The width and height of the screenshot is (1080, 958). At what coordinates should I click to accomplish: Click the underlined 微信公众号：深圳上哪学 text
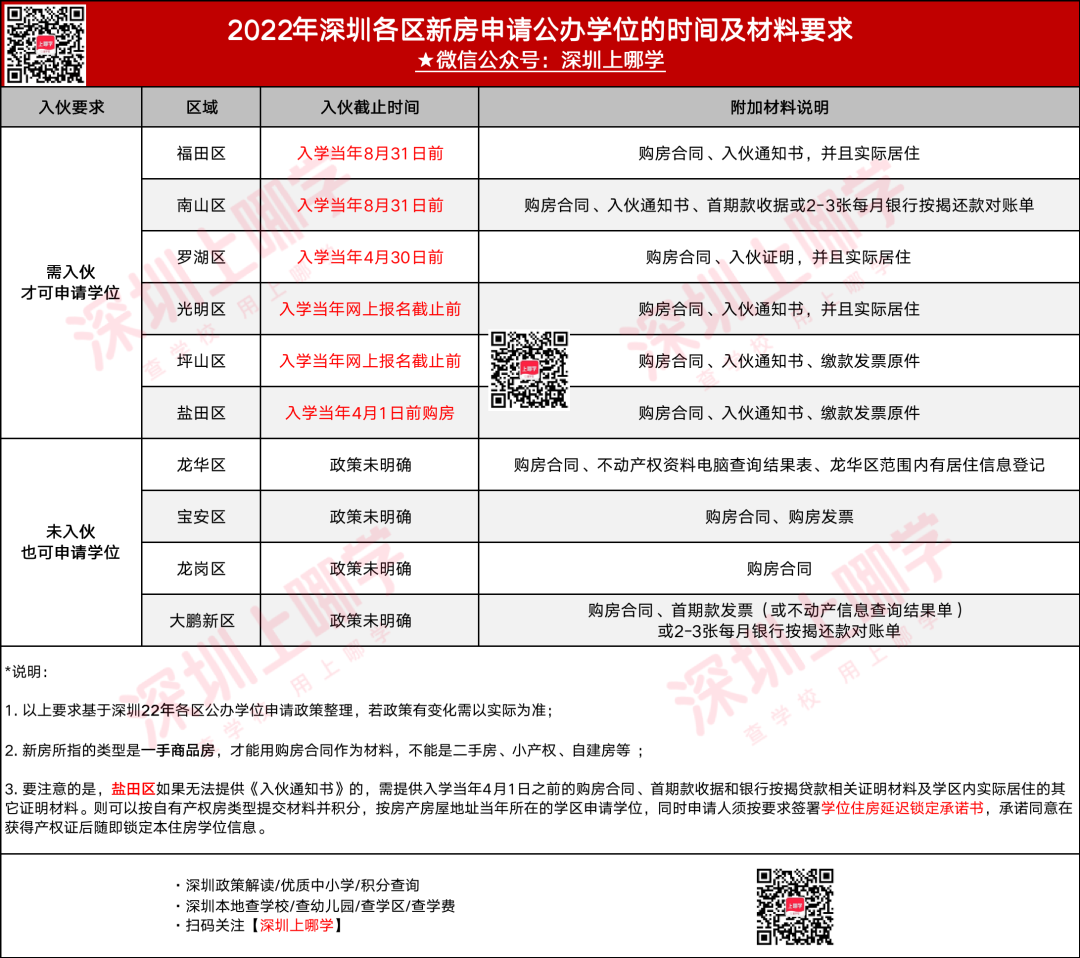pyautogui.click(x=541, y=61)
